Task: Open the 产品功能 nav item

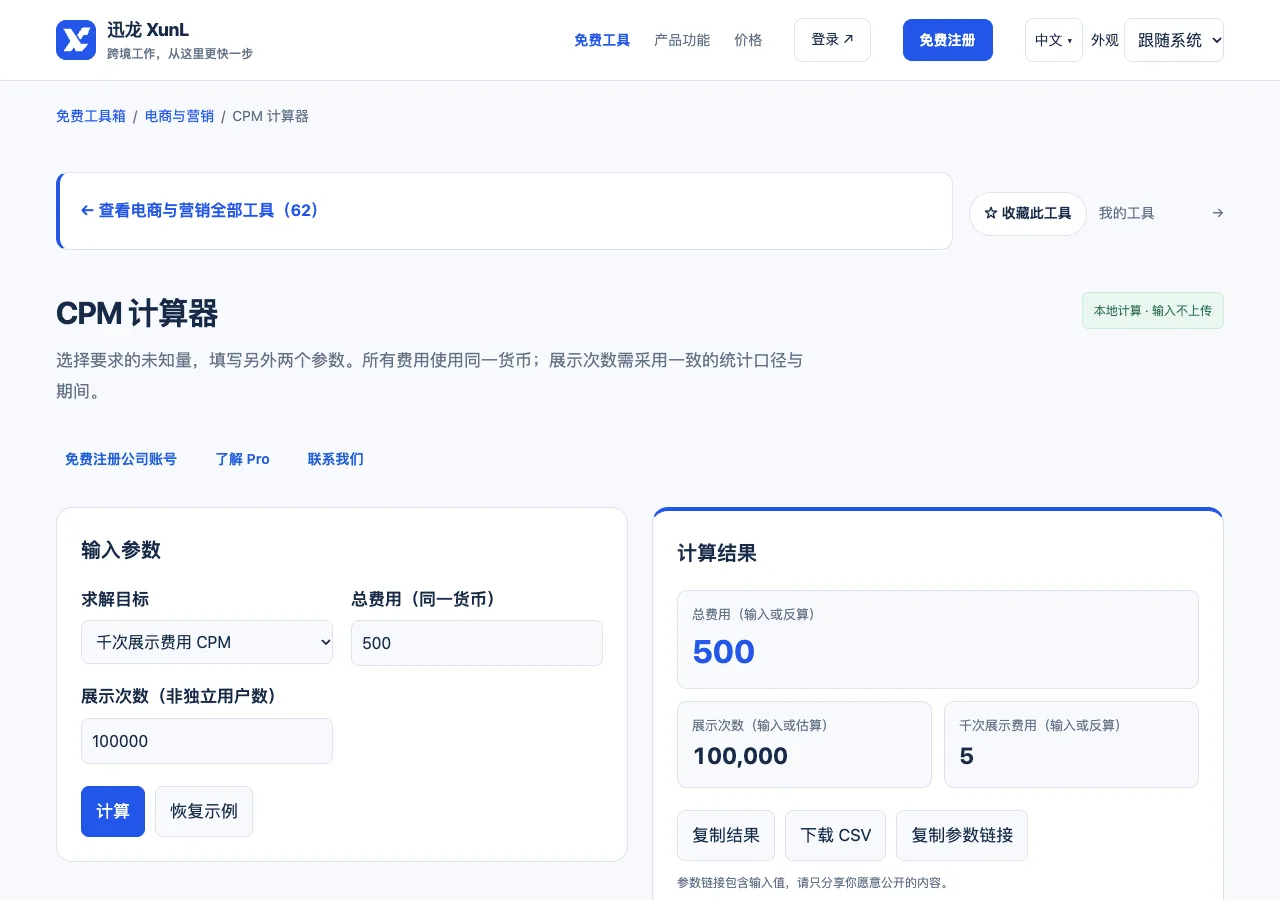Action: [x=682, y=40]
